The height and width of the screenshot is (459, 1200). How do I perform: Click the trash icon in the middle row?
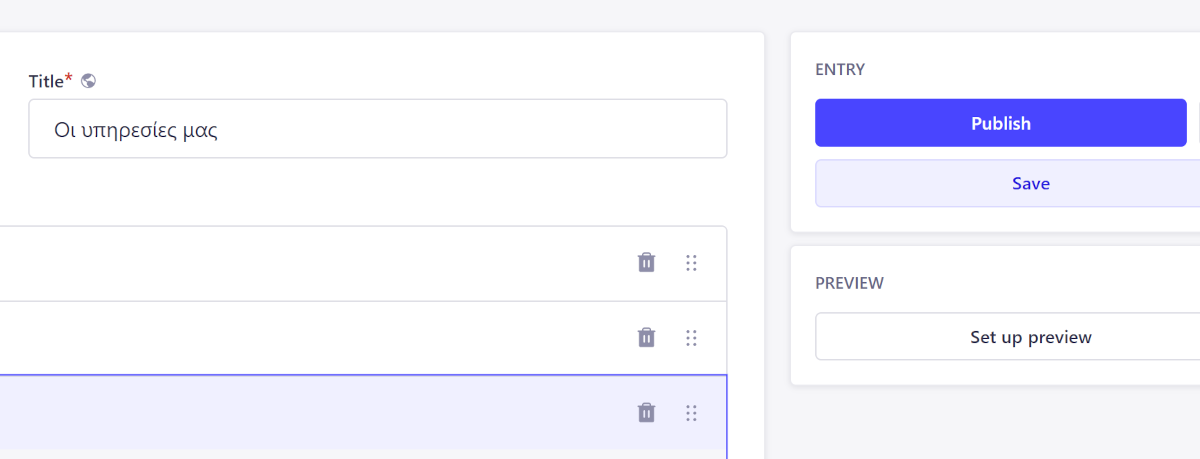point(647,337)
